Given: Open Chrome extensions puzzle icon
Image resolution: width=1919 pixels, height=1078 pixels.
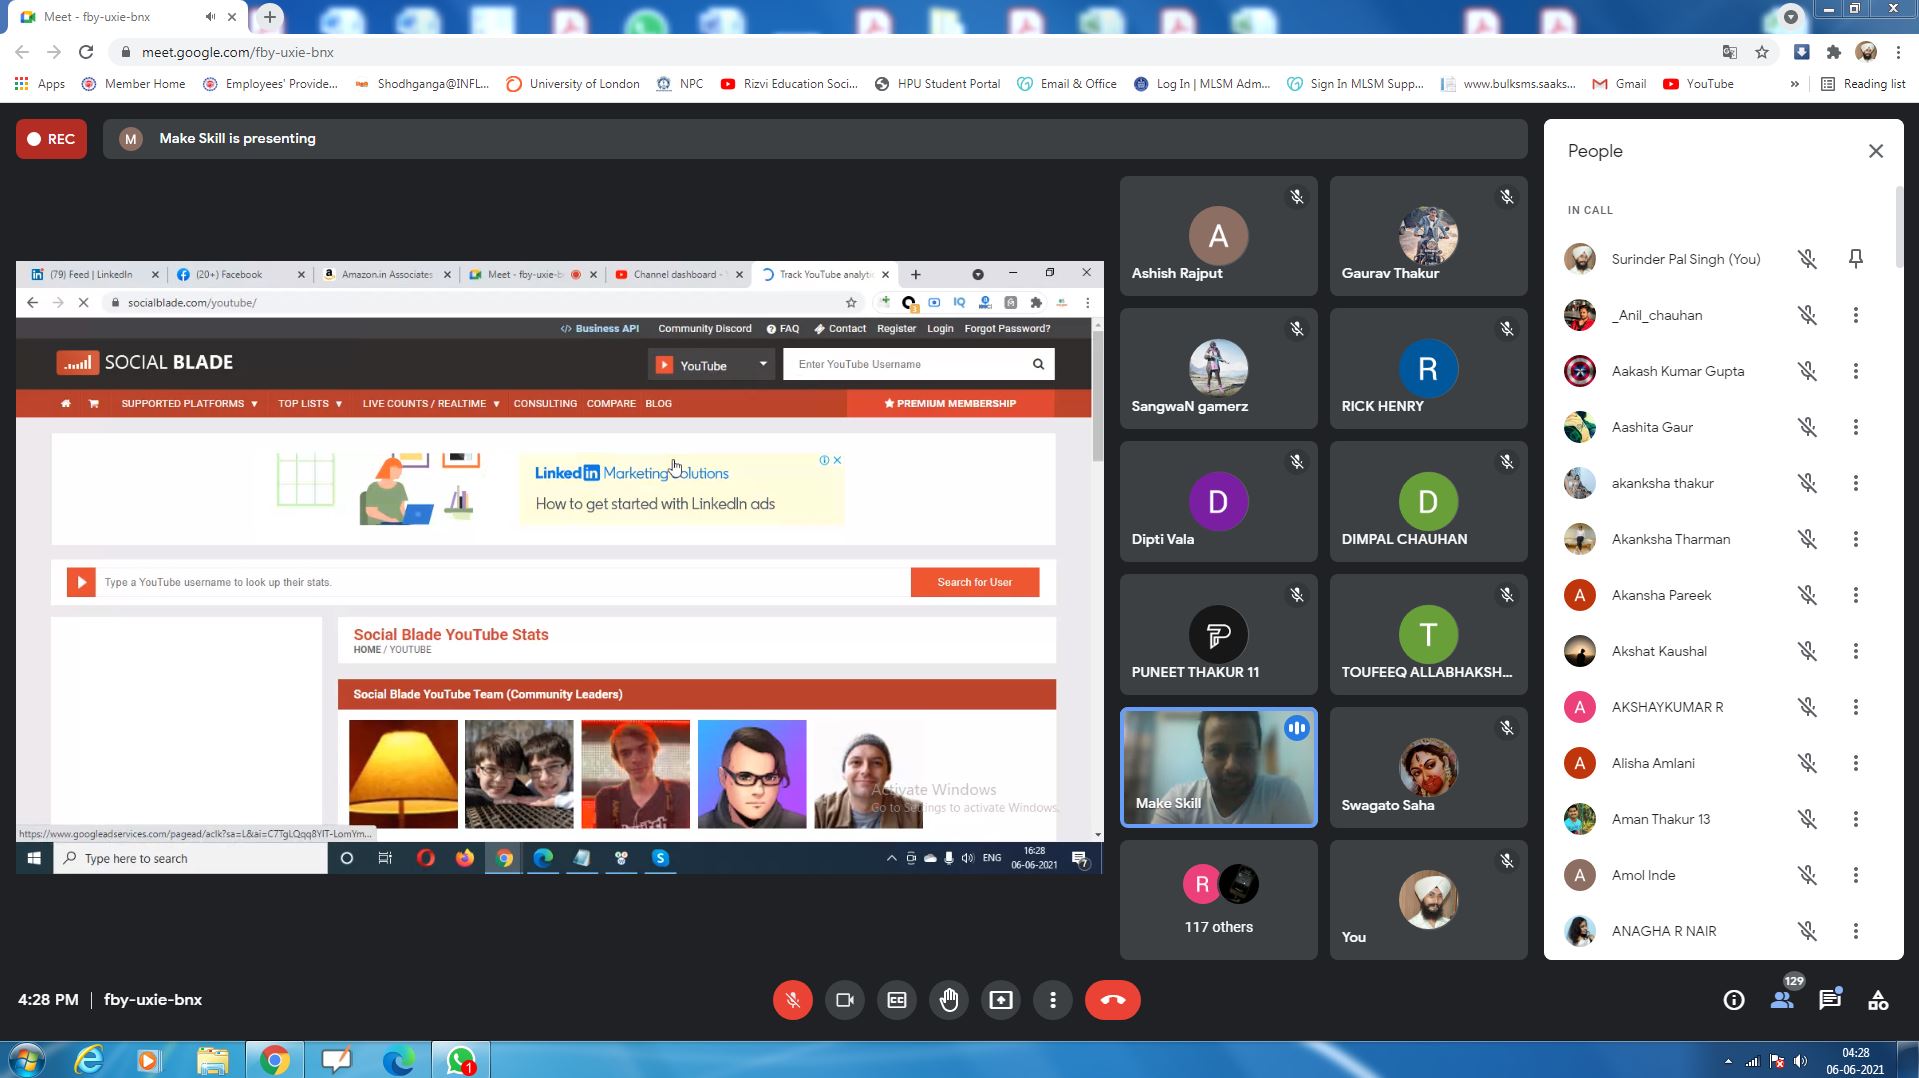Looking at the screenshot, I should pyautogui.click(x=1833, y=52).
